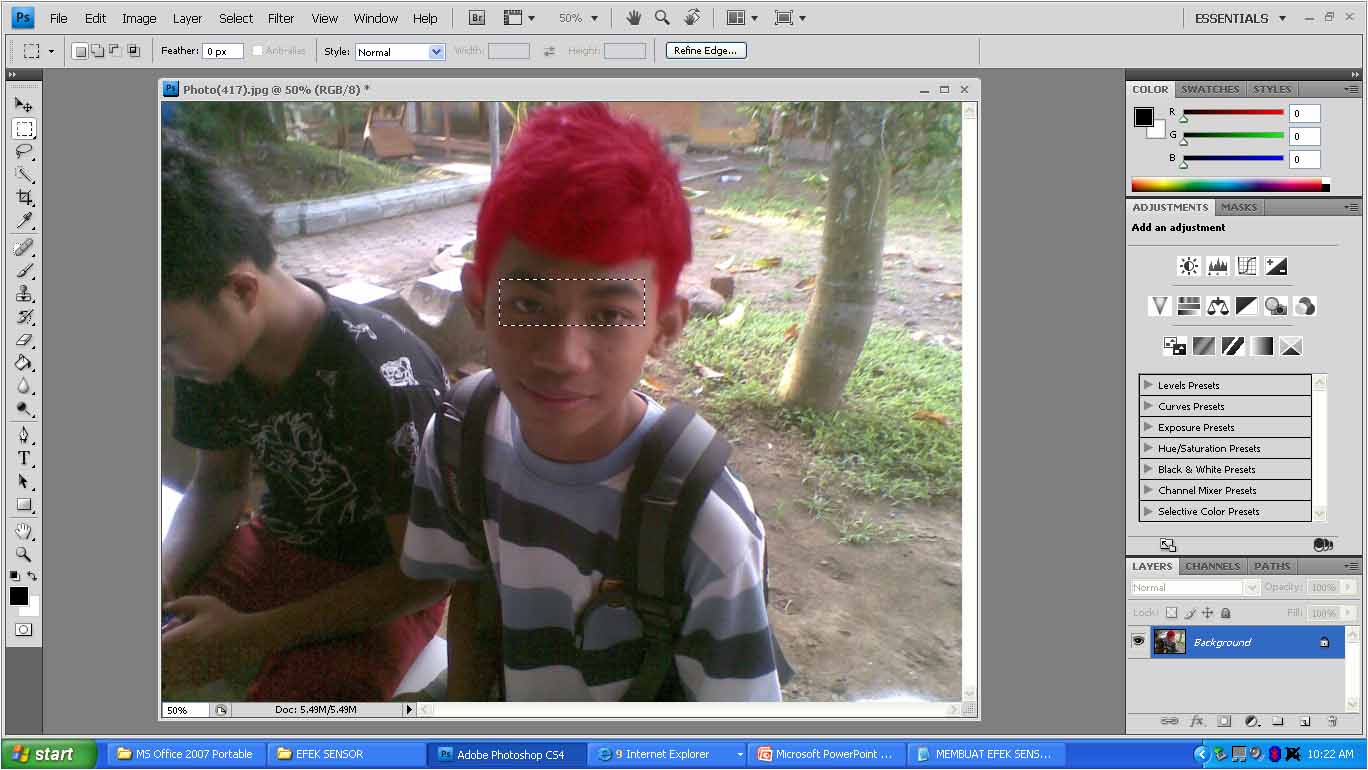Open the Image menu
The height and width of the screenshot is (770, 1368).
139,18
